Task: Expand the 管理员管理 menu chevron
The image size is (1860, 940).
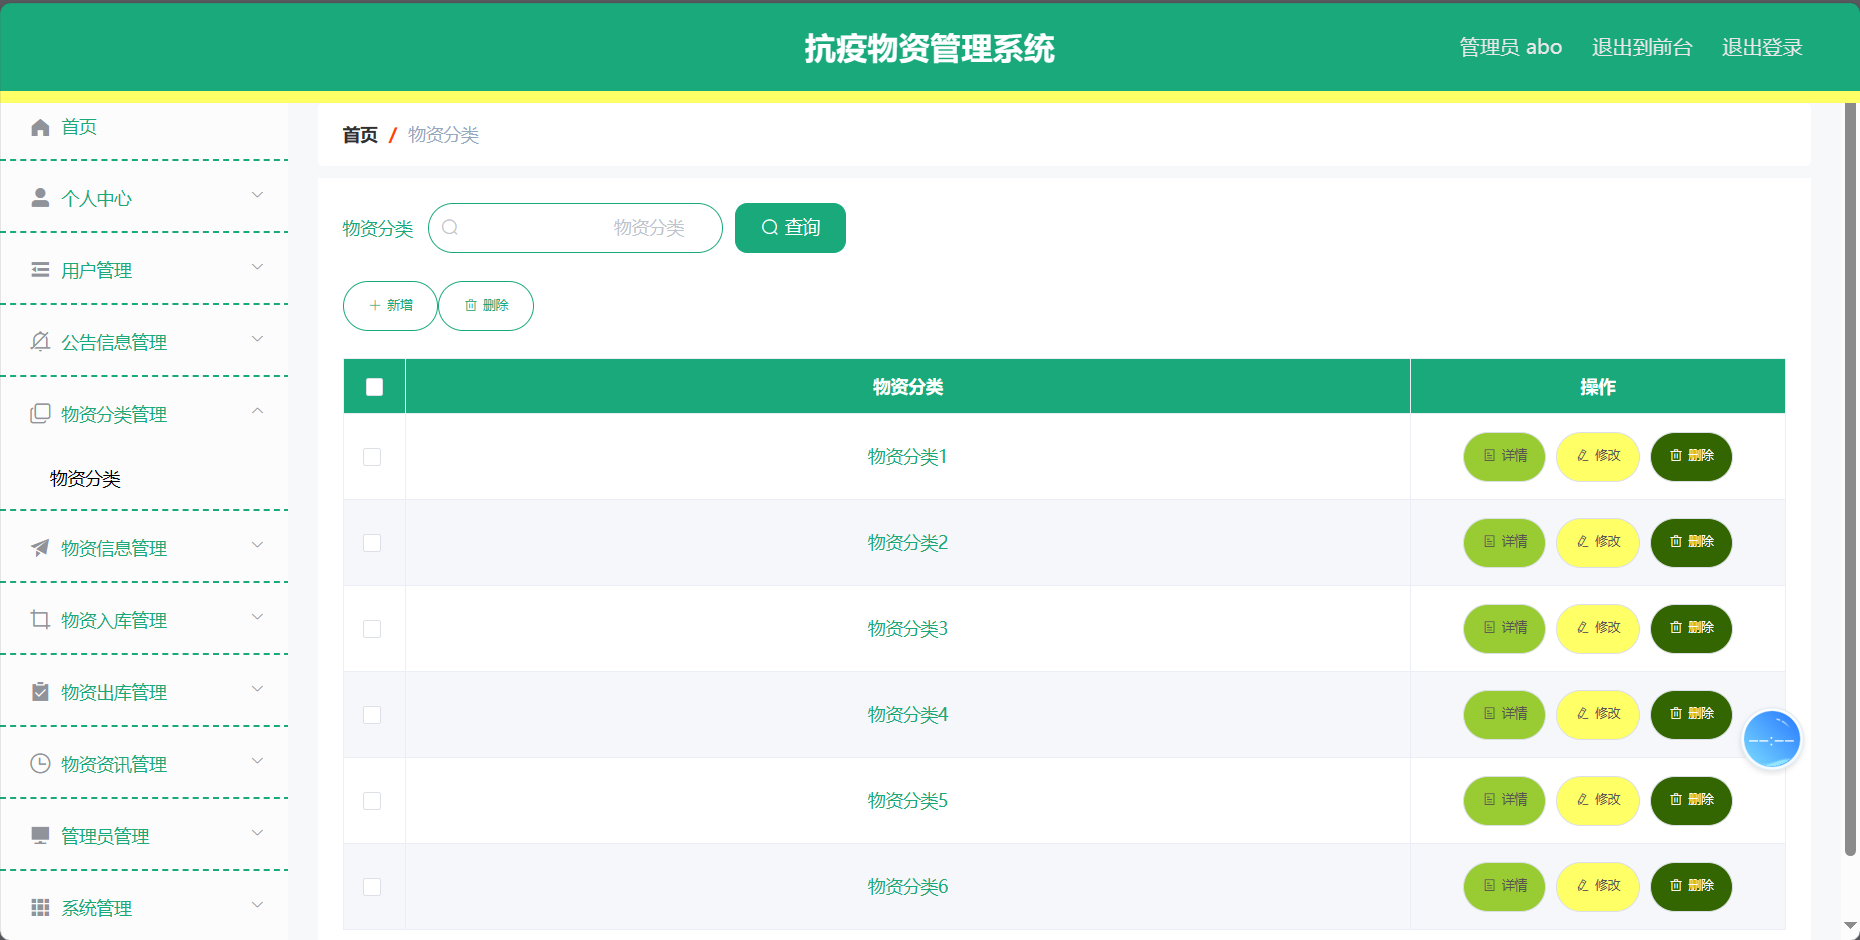Action: pos(257,833)
